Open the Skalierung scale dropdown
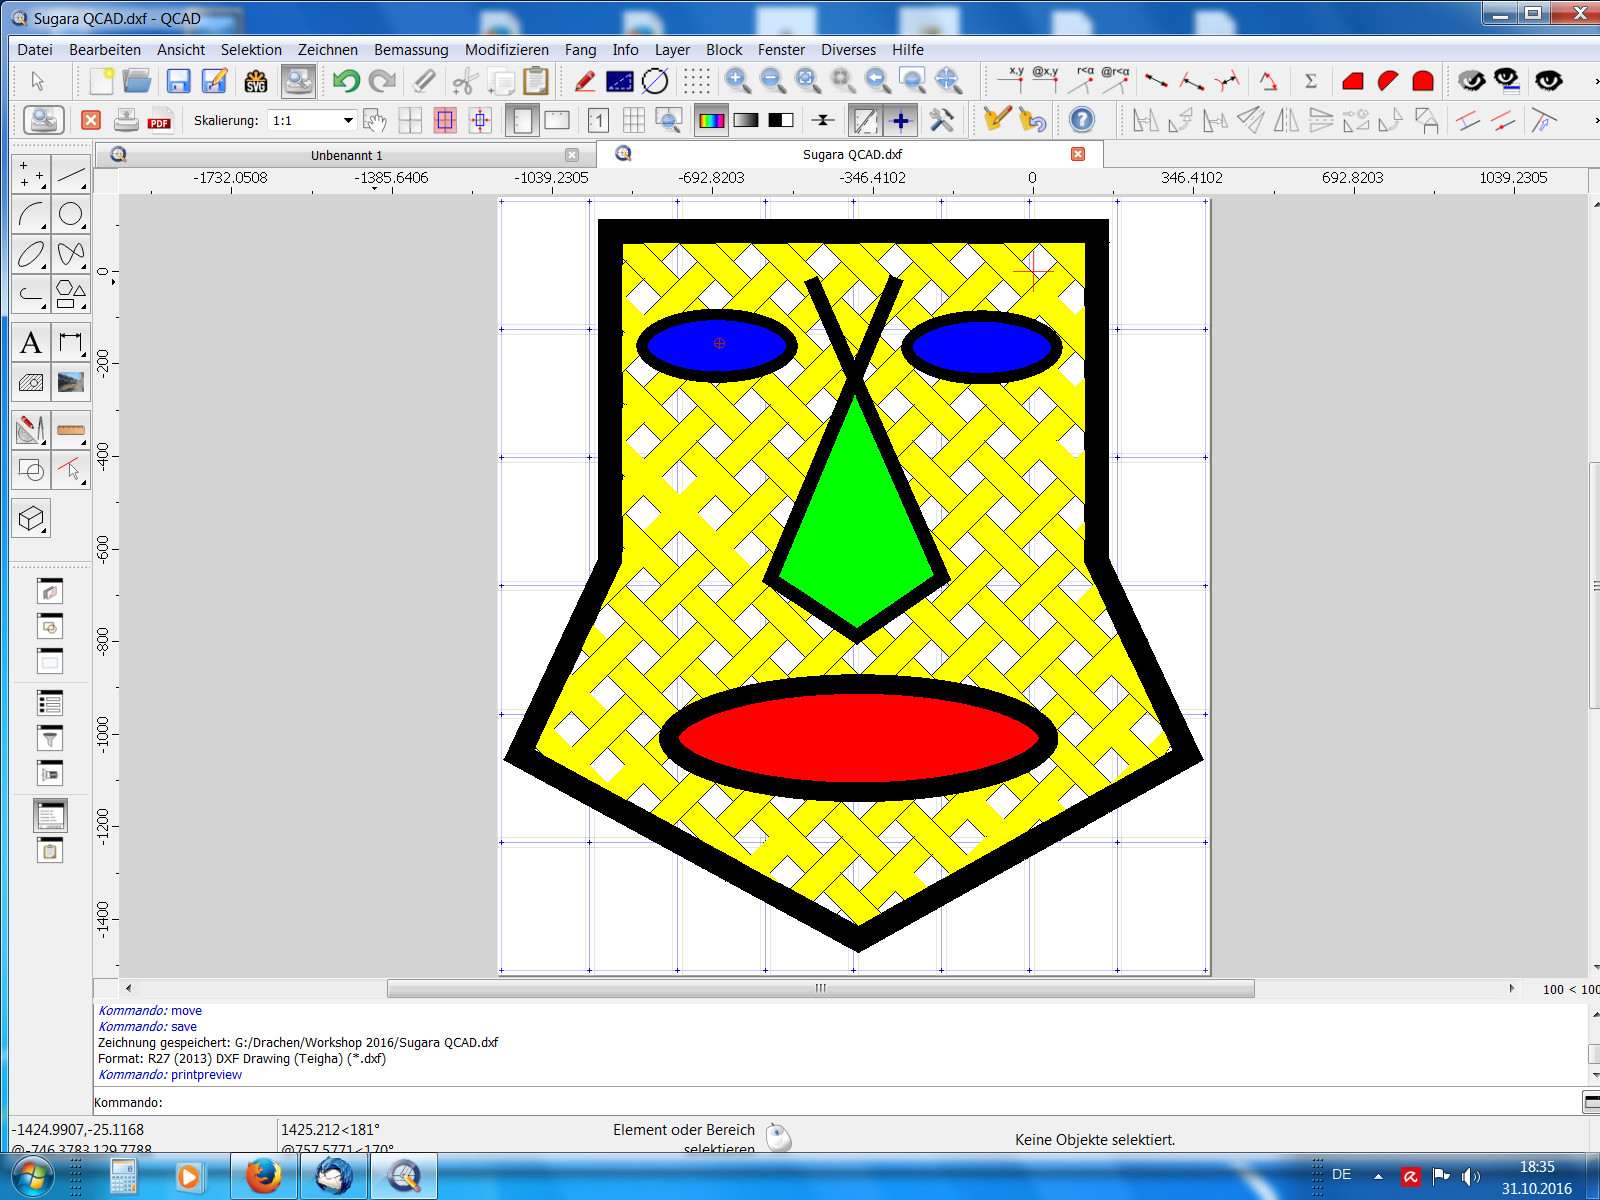The image size is (1600, 1200). click(347, 121)
